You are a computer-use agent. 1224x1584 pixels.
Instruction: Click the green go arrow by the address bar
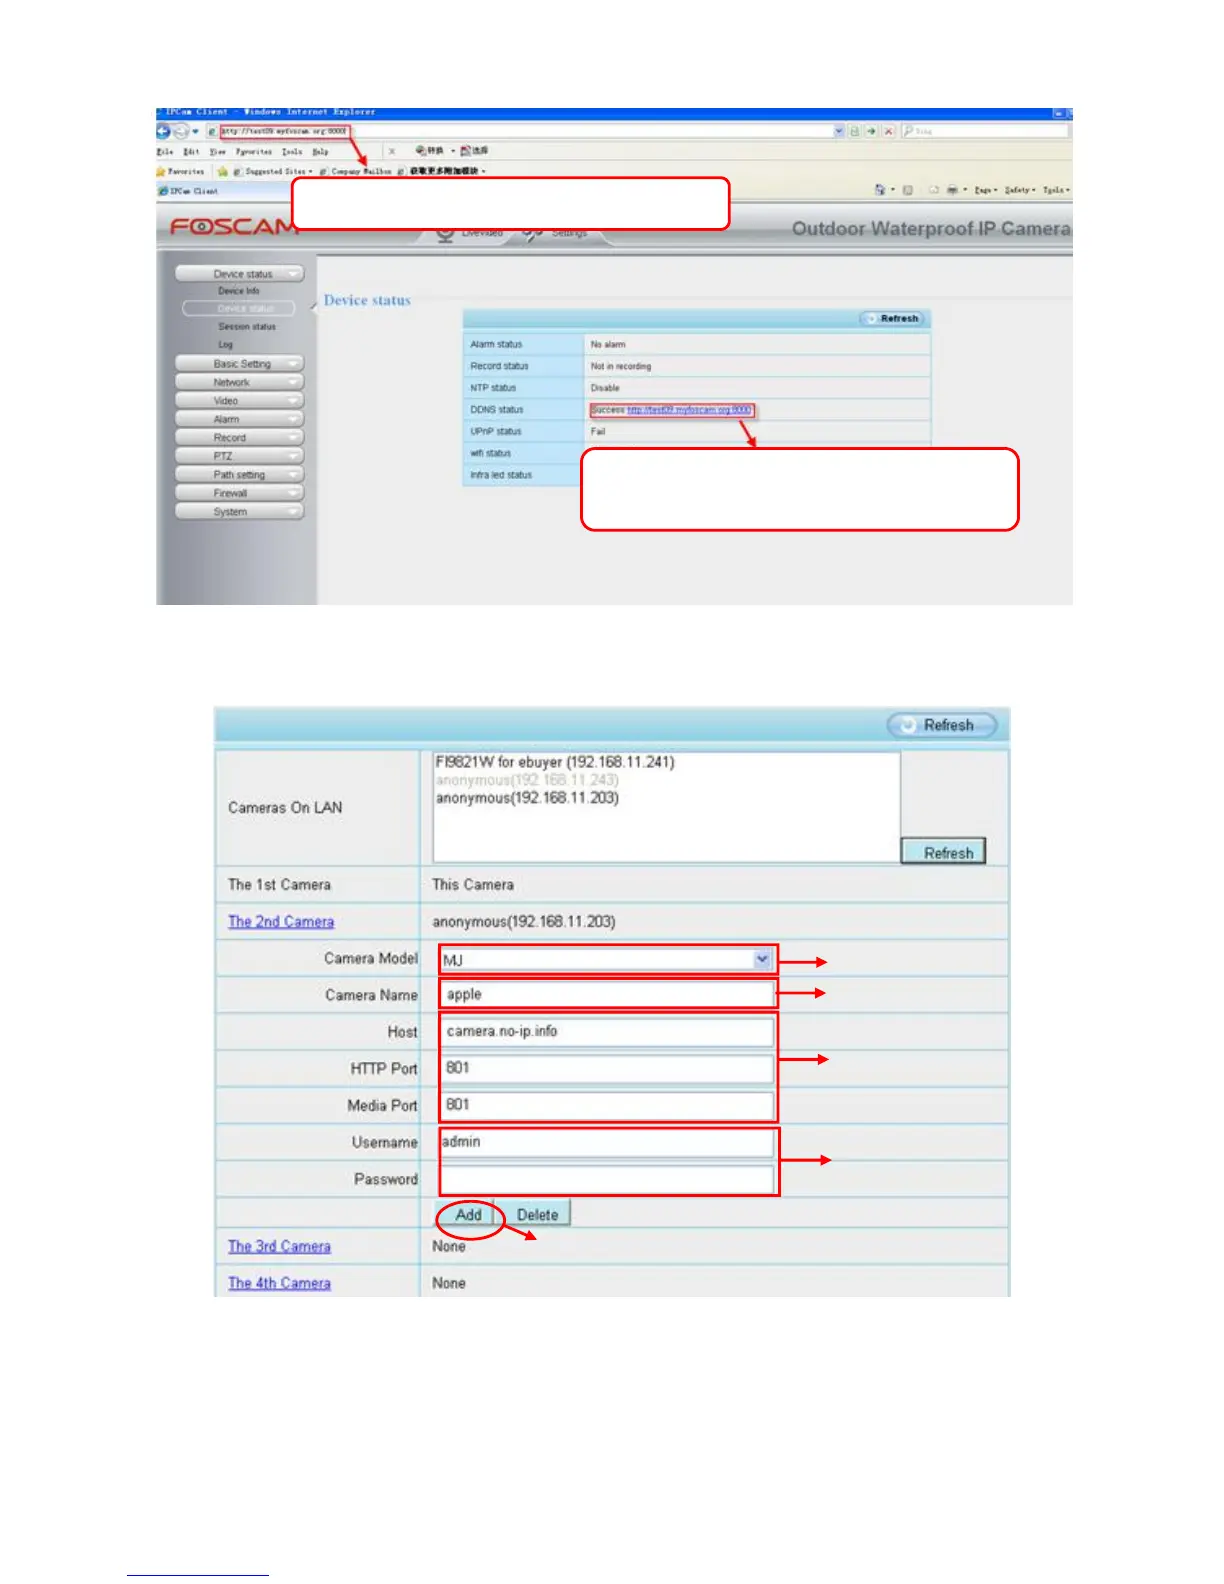coord(871,131)
